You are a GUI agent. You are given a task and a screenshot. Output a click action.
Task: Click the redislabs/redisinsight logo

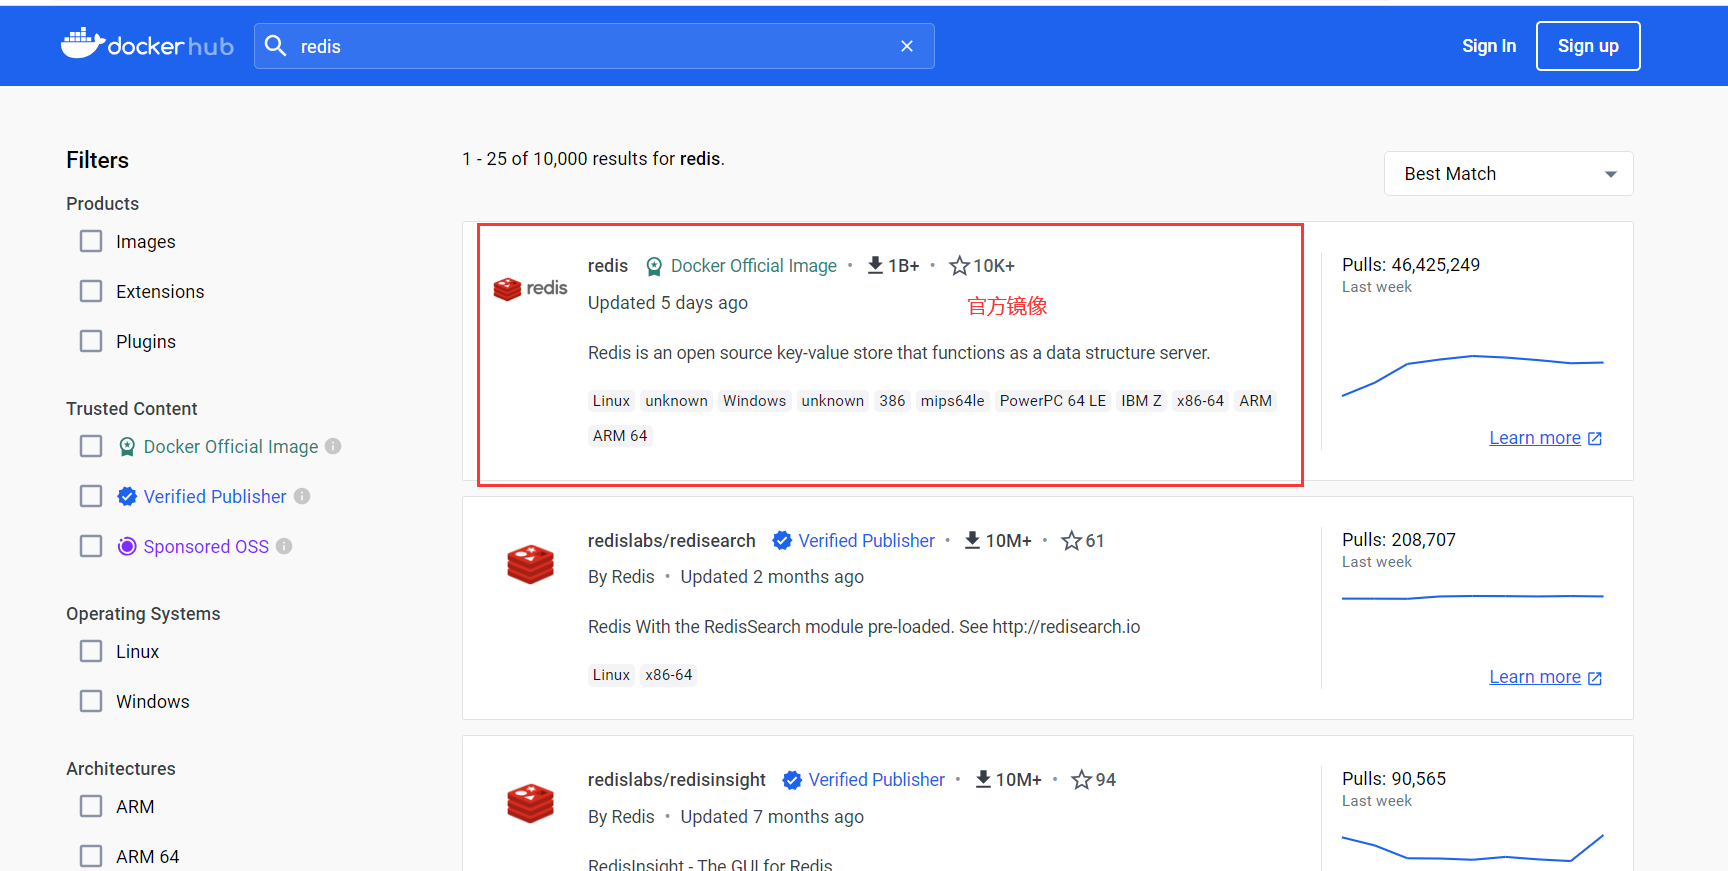(530, 804)
